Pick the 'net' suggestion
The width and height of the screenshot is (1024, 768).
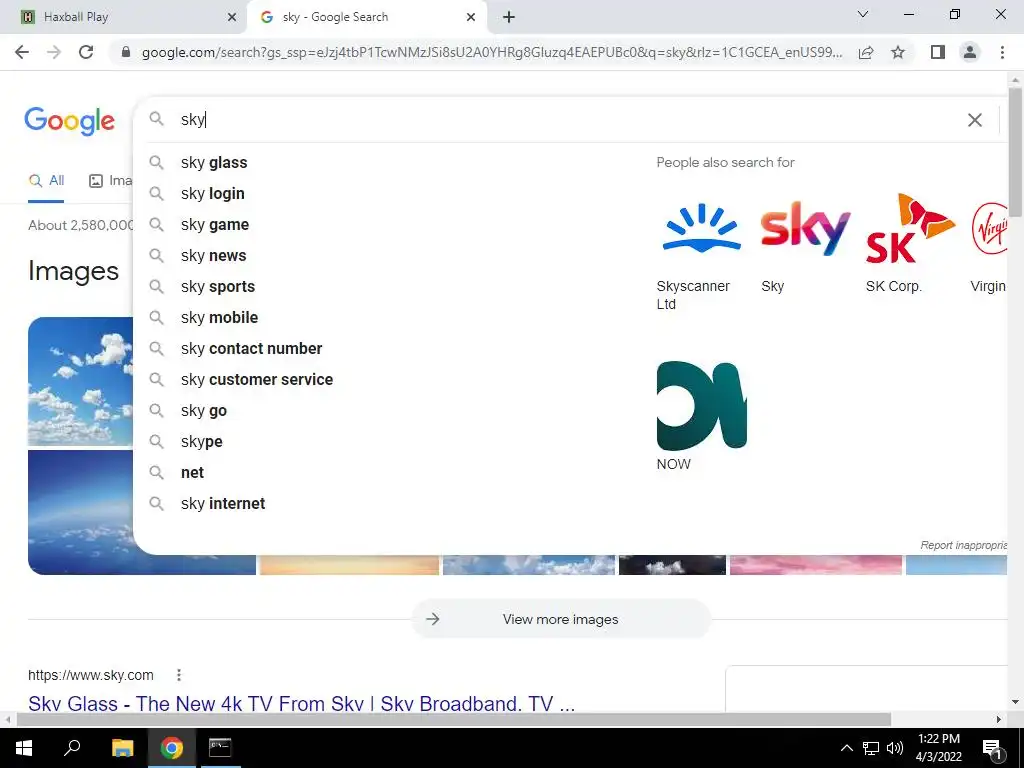tap(192, 473)
